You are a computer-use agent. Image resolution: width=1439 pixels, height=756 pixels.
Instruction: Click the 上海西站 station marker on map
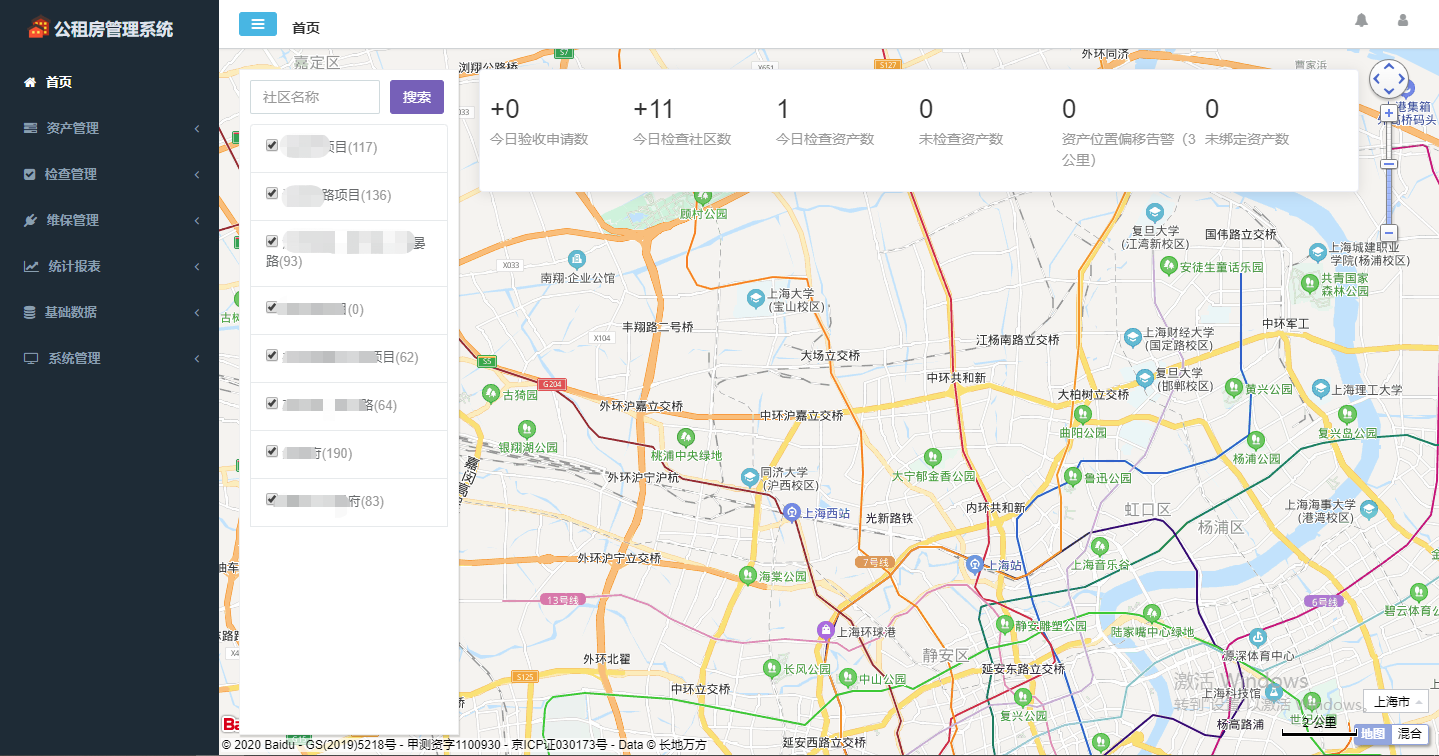tap(791, 513)
